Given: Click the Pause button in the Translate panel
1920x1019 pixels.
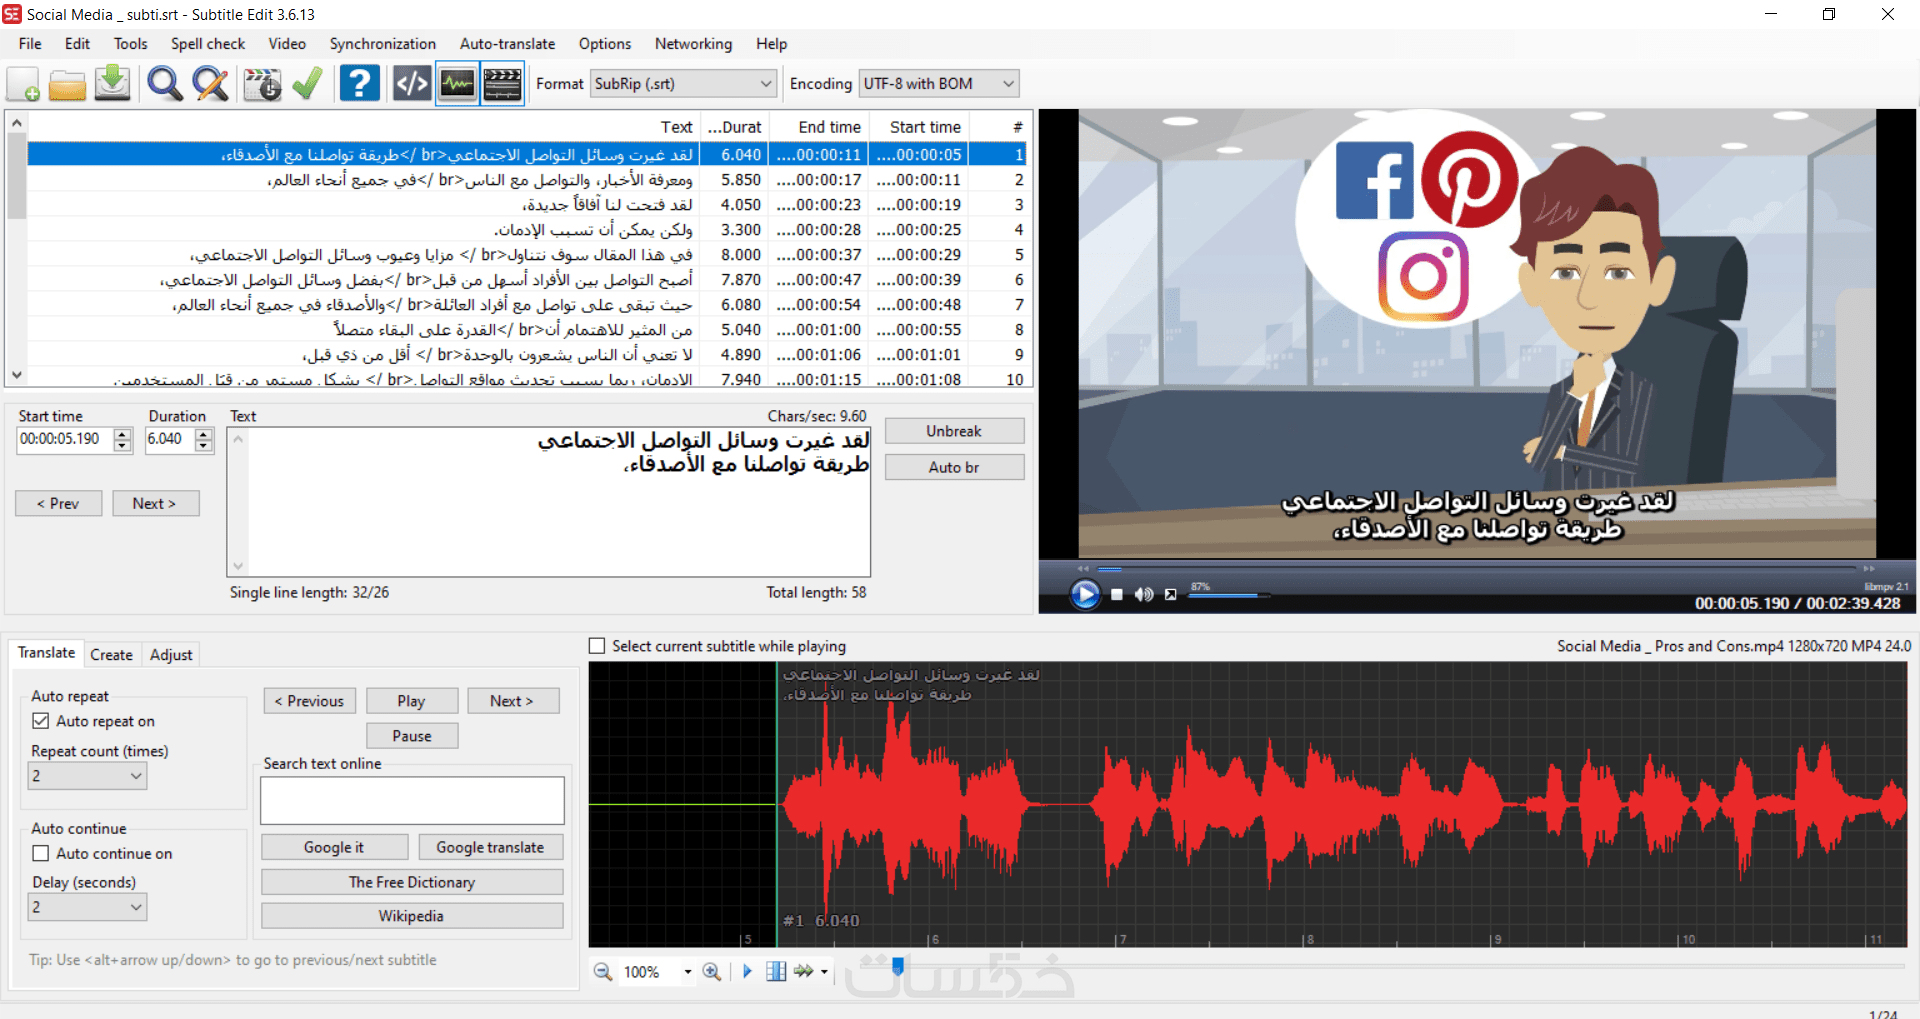Looking at the screenshot, I should pyautogui.click(x=412, y=736).
